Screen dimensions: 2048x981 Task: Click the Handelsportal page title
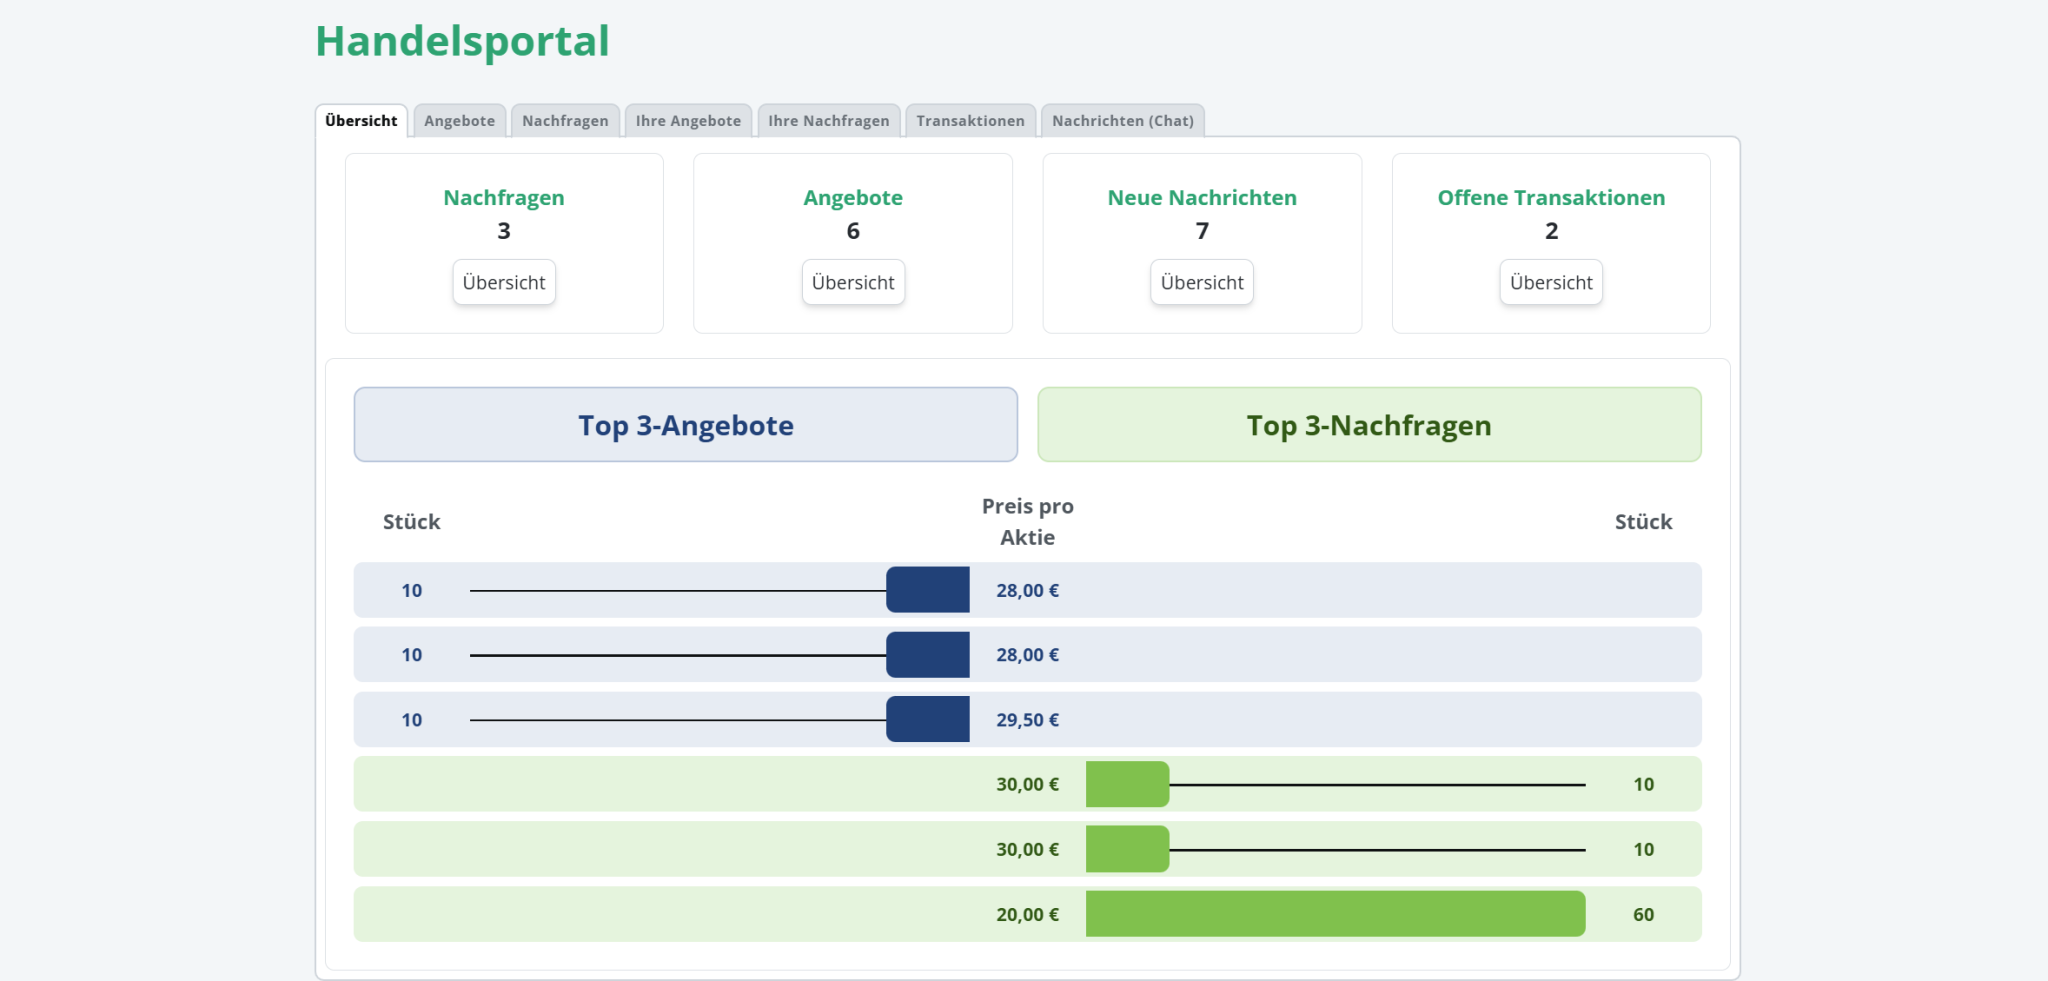[x=462, y=41]
